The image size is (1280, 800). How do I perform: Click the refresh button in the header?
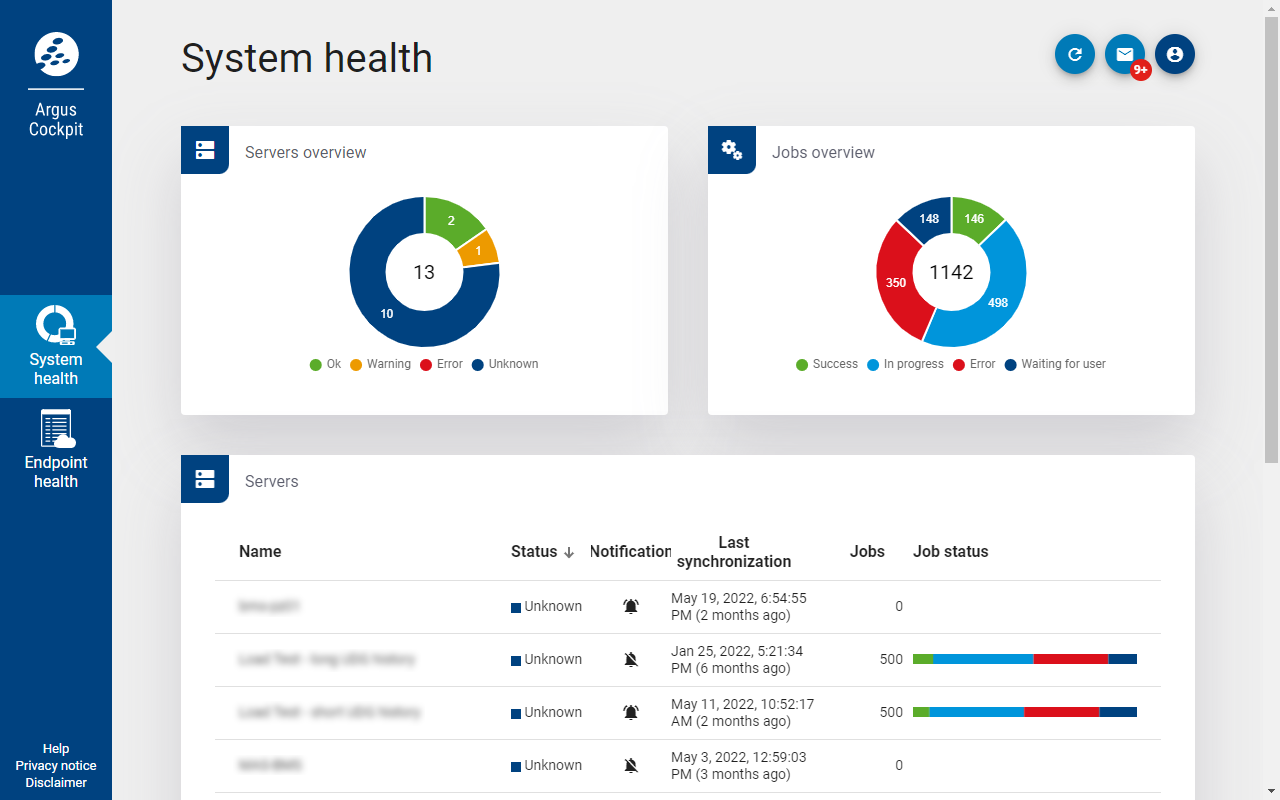[1075, 55]
